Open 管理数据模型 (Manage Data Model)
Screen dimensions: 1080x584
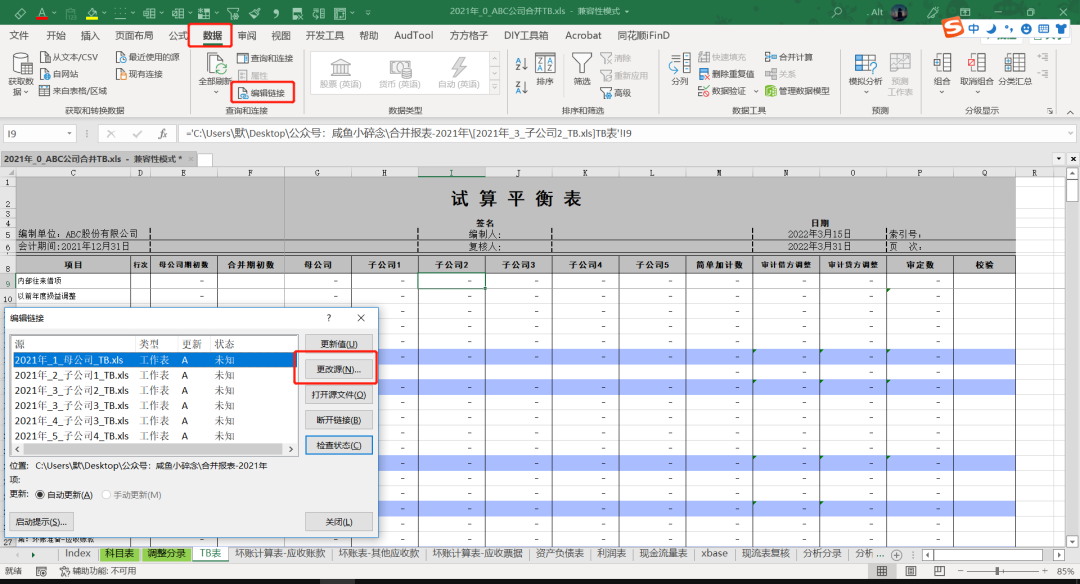tap(797, 91)
